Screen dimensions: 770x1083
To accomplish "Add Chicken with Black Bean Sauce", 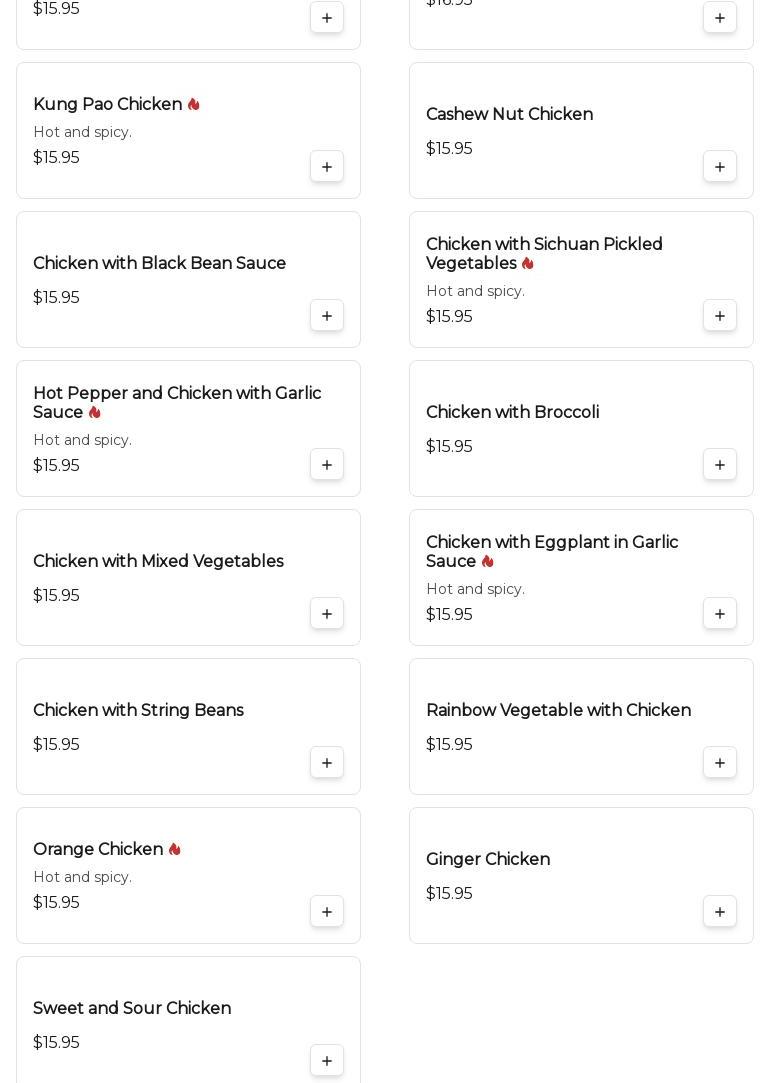I will 327,316.
